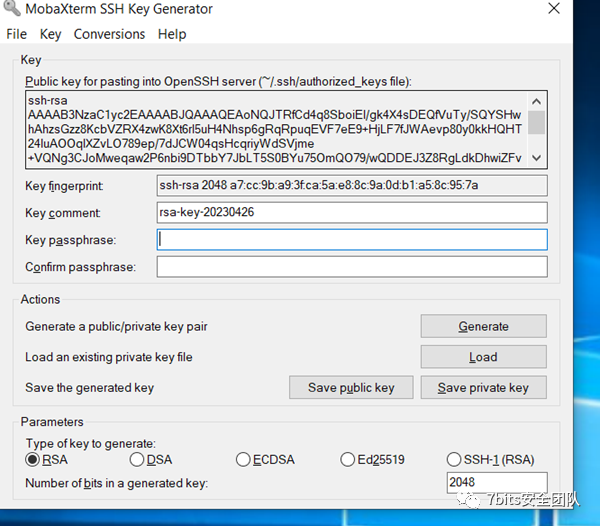The width and height of the screenshot is (600, 526).
Task: Open the Key menu
Action: pyautogui.click(x=50, y=34)
